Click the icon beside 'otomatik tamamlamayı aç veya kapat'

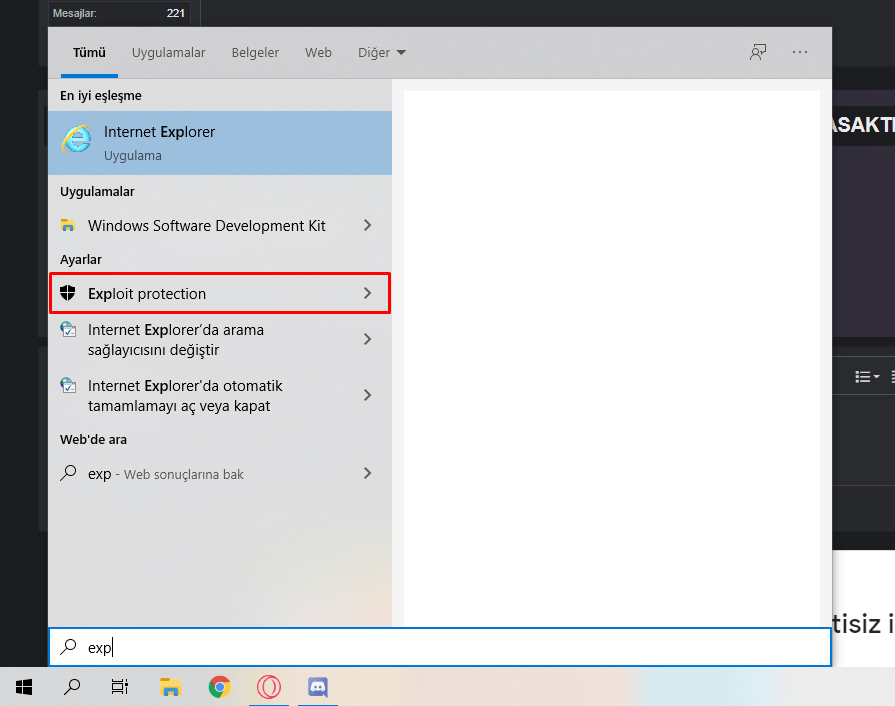[68, 386]
